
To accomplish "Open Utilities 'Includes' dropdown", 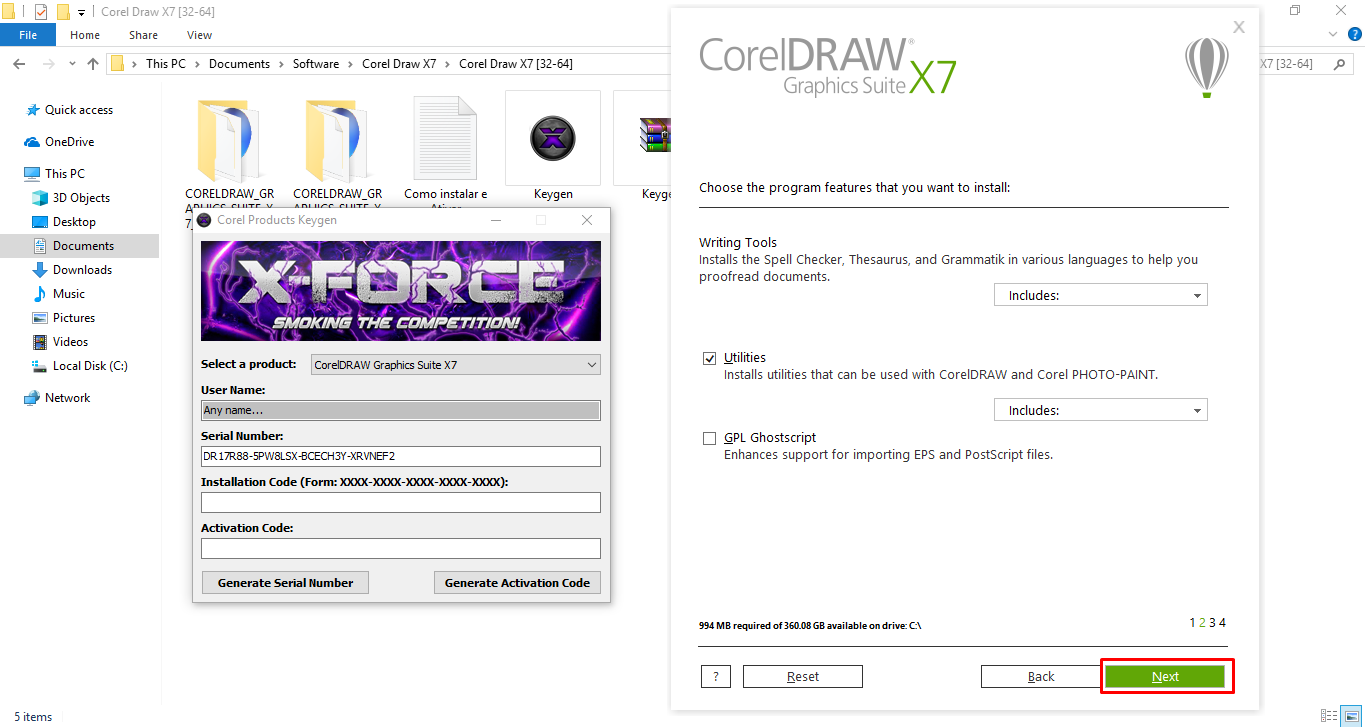I will [x=1101, y=410].
